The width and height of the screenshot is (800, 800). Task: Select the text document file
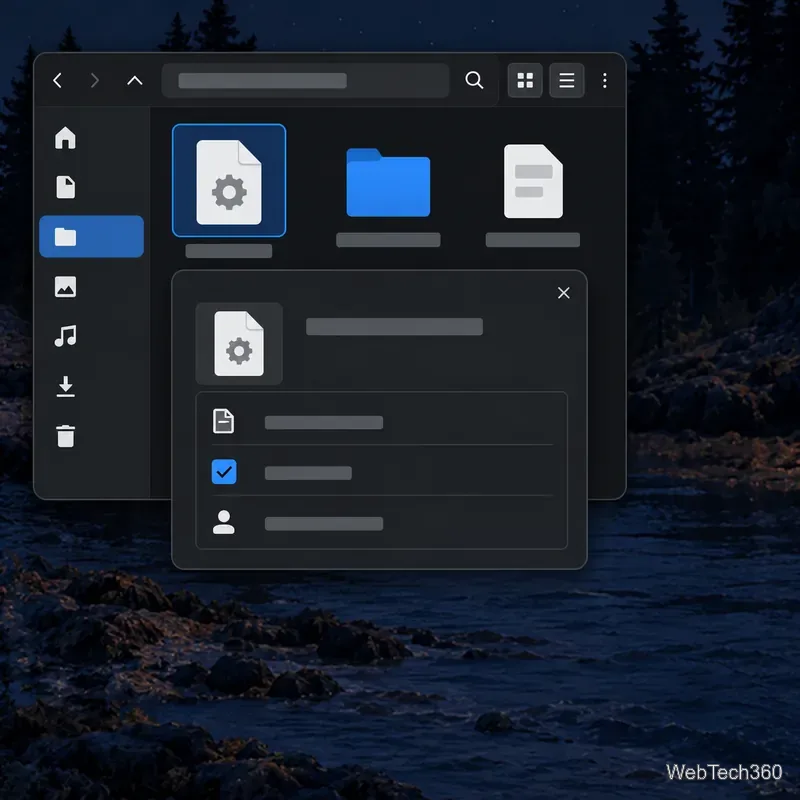(x=533, y=181)
